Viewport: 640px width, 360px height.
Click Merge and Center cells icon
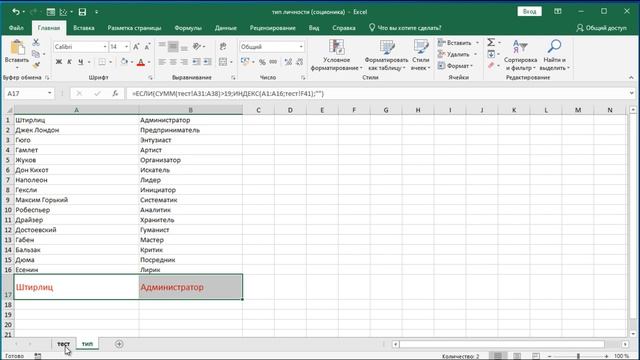223,62
